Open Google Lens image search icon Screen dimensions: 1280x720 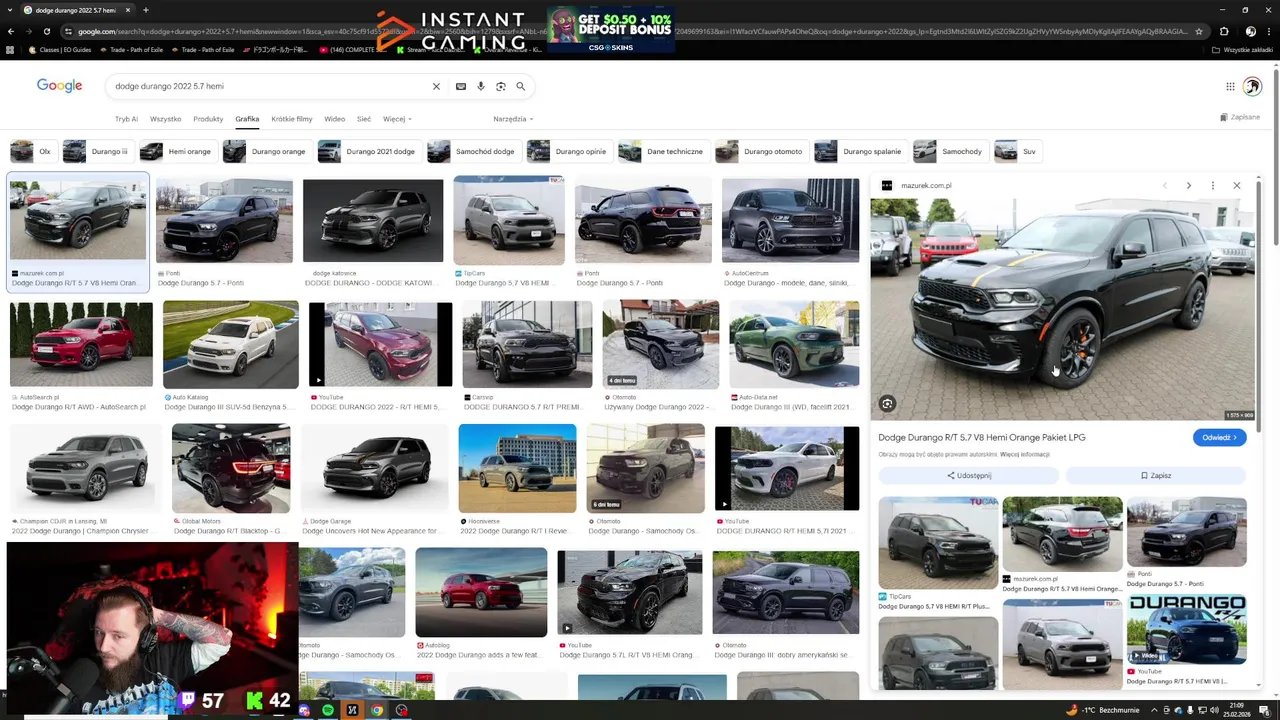tap(501, 86)
